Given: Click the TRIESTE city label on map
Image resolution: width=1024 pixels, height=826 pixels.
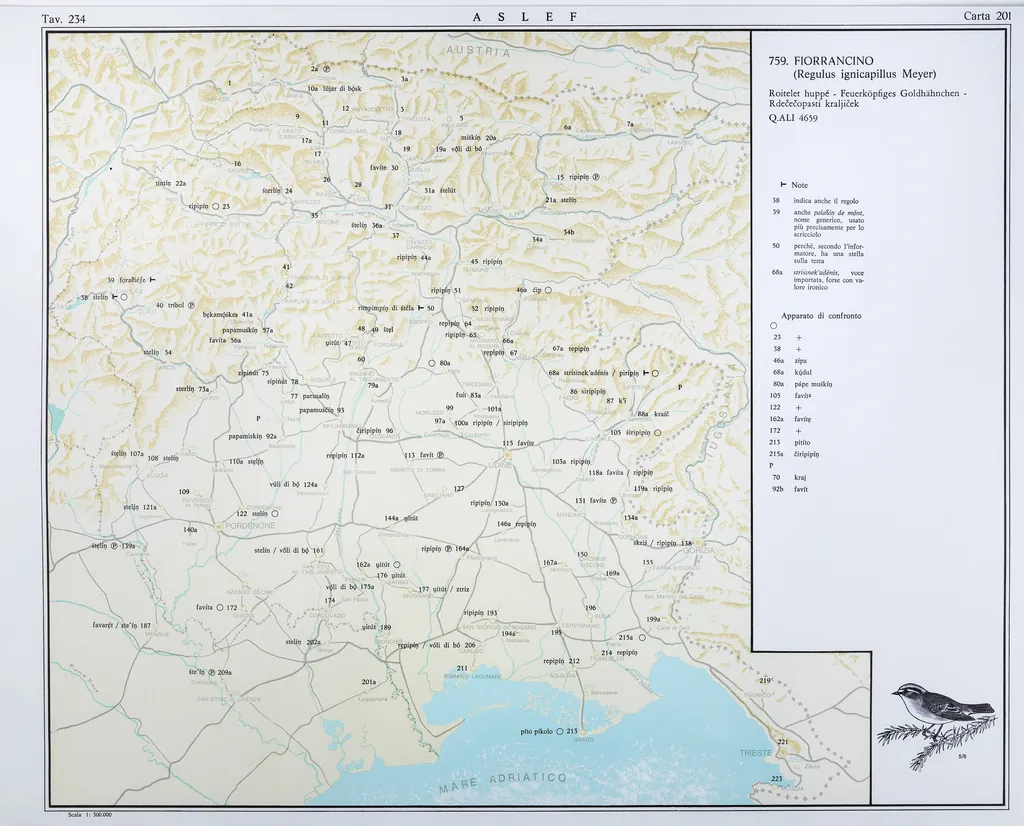Looking at the screenshot, I should (x=756, y=752).
